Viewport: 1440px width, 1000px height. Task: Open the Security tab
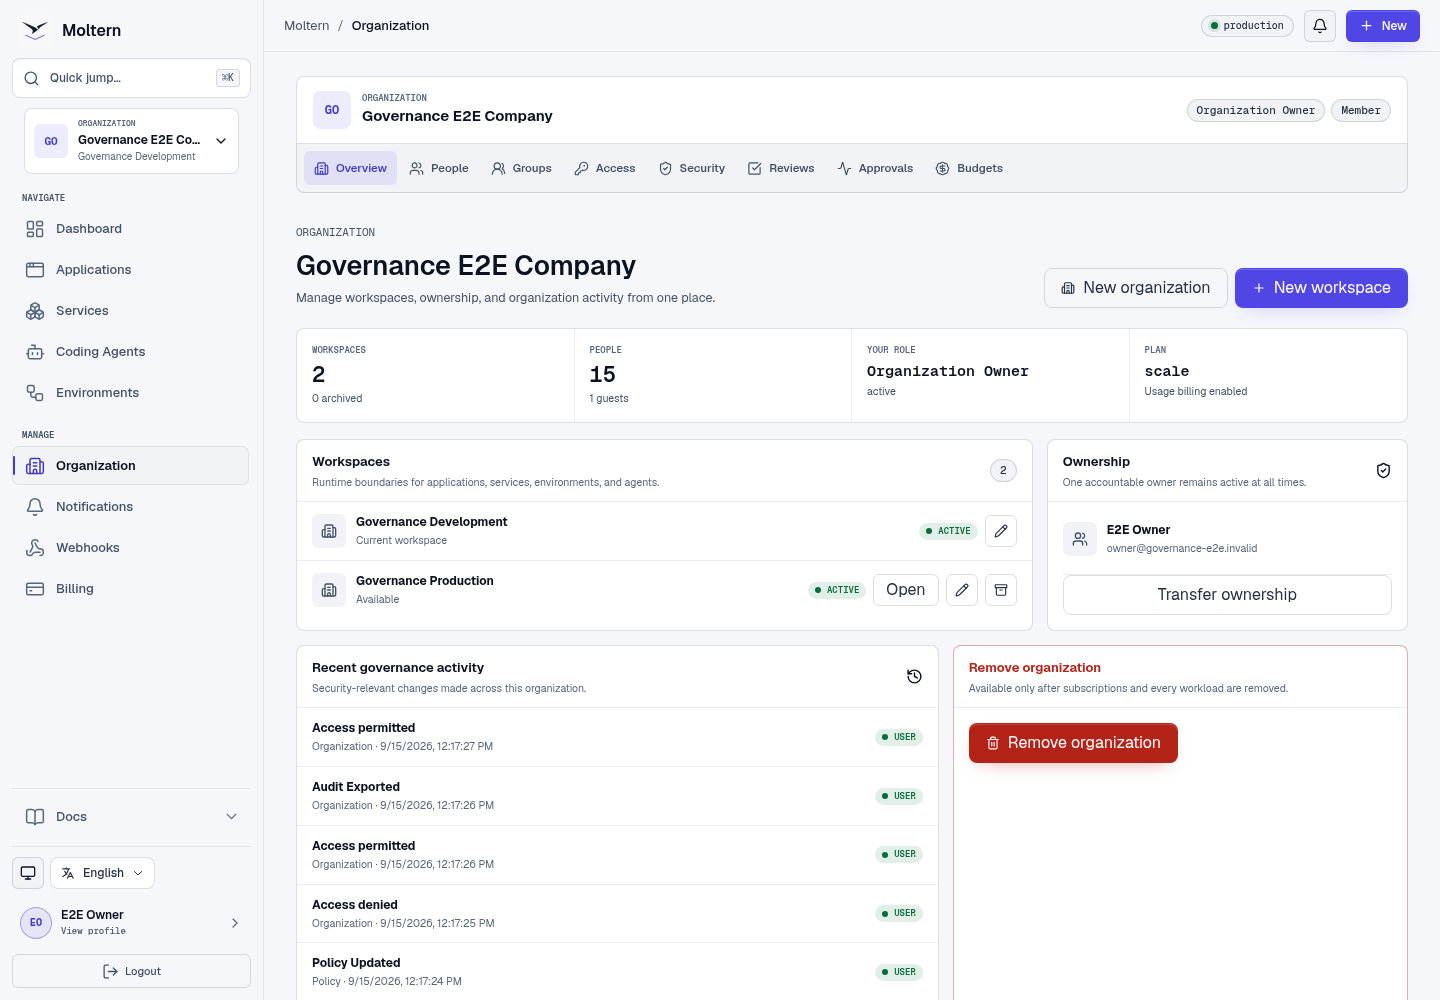pos(692,168)
